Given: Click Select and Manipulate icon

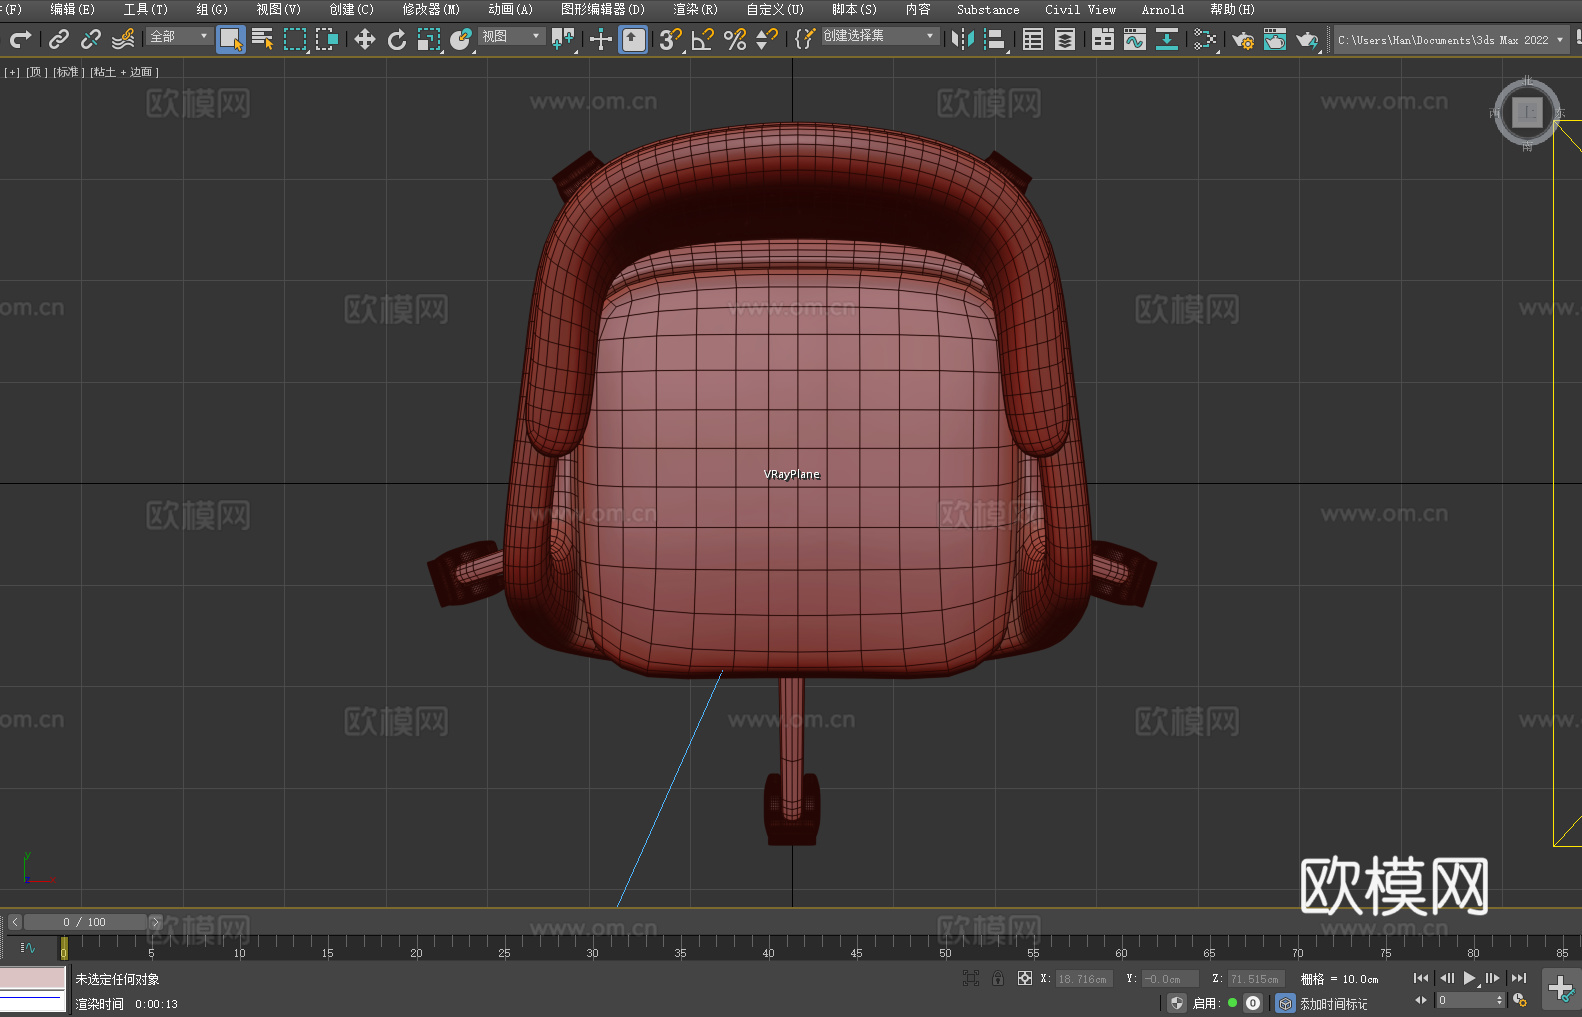Looking at the screenshot, I should (601, 39).
